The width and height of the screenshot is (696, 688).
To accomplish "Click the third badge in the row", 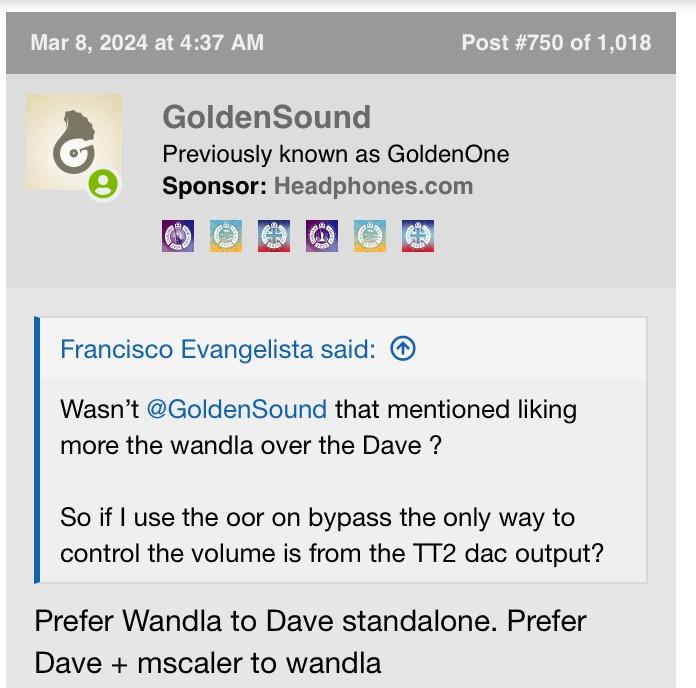I will (274, 236).
